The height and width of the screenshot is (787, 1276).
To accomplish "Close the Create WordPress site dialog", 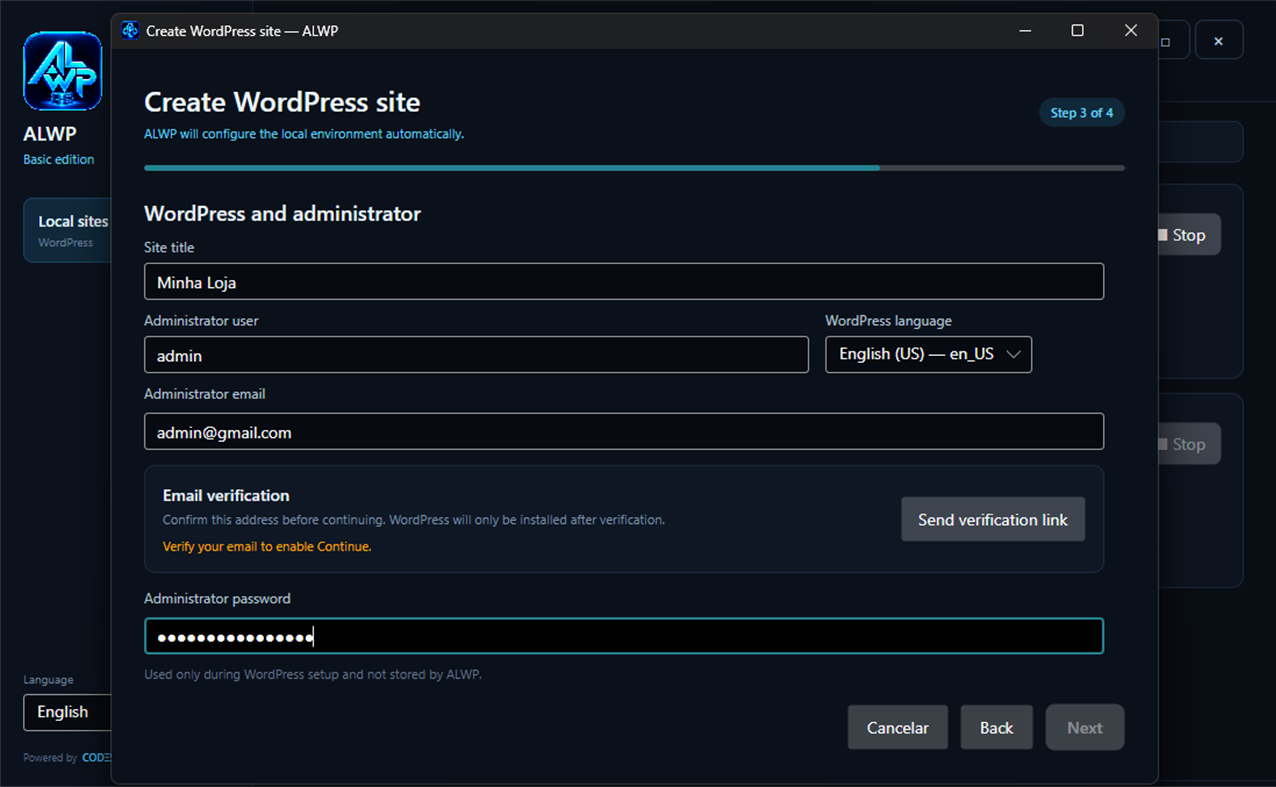I will (1131, 31).
